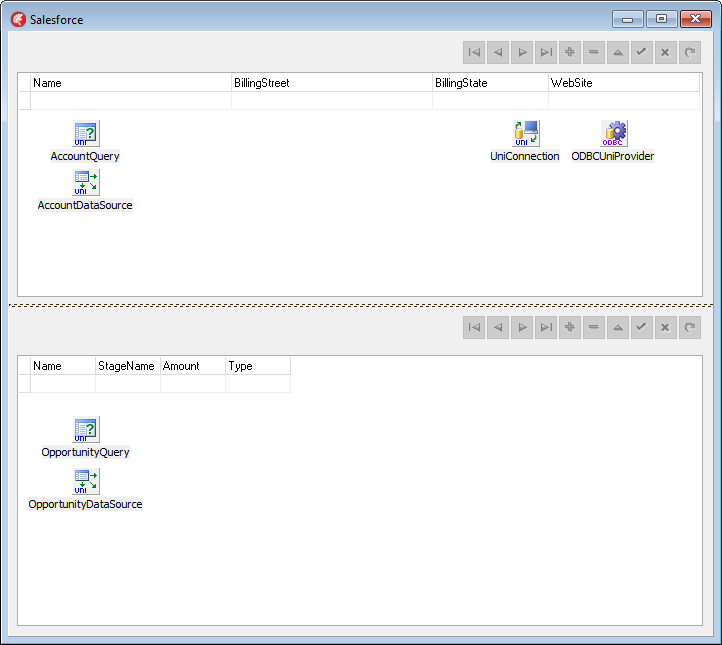Click the StageName column header
Screen dimensions: 722x645
(128, 366)
